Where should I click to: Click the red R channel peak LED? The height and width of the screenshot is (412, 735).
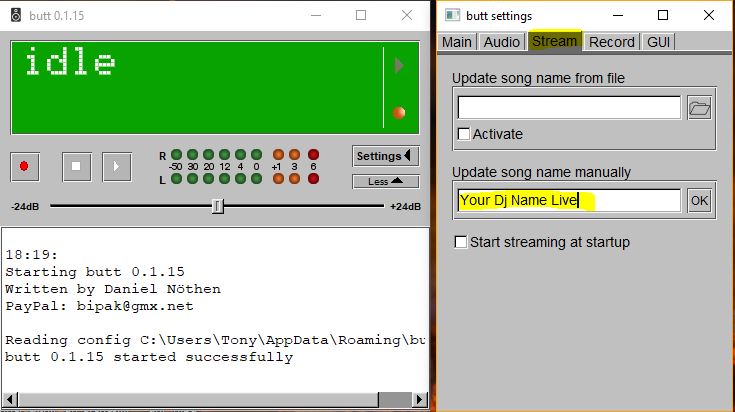click(x=314, y=155)
